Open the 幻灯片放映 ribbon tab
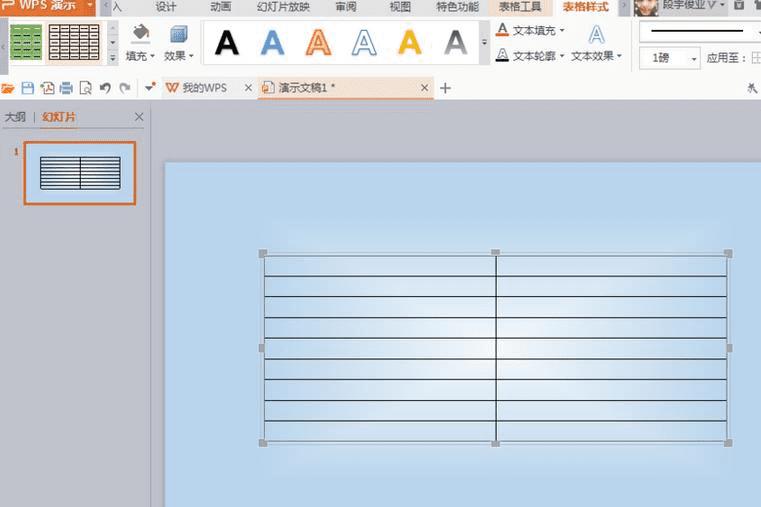The height and width of the screenshot is (507, 761). point(283,7)
